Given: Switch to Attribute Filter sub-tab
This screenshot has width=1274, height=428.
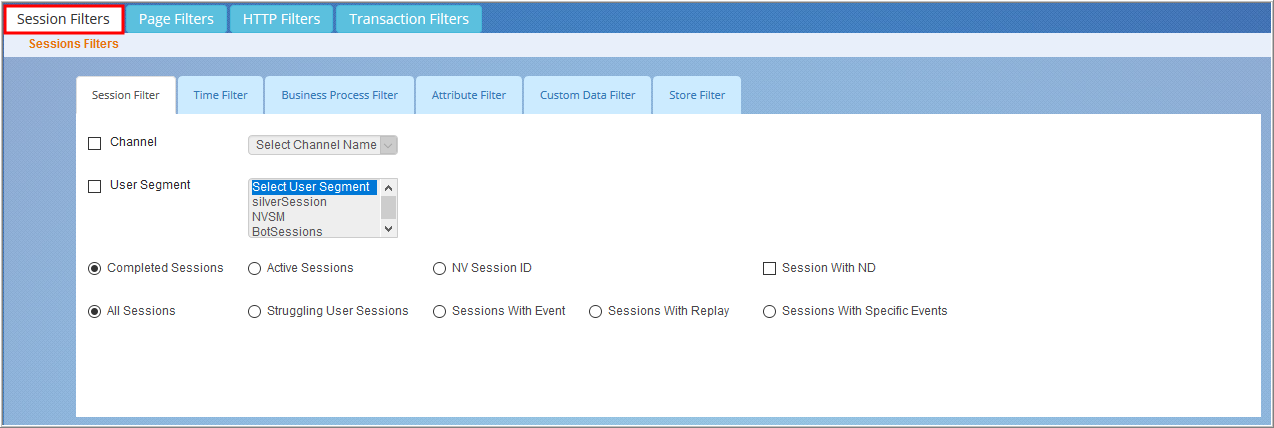Looking at the screenshot, I should coord(469,95).
